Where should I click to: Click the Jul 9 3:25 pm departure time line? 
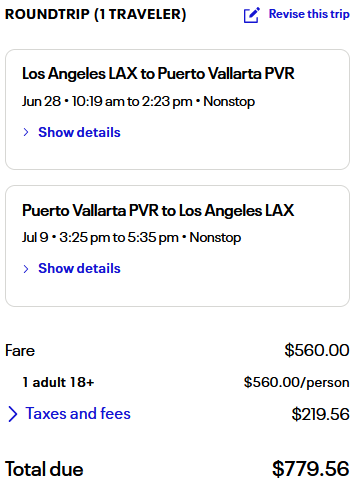(131, 238)
